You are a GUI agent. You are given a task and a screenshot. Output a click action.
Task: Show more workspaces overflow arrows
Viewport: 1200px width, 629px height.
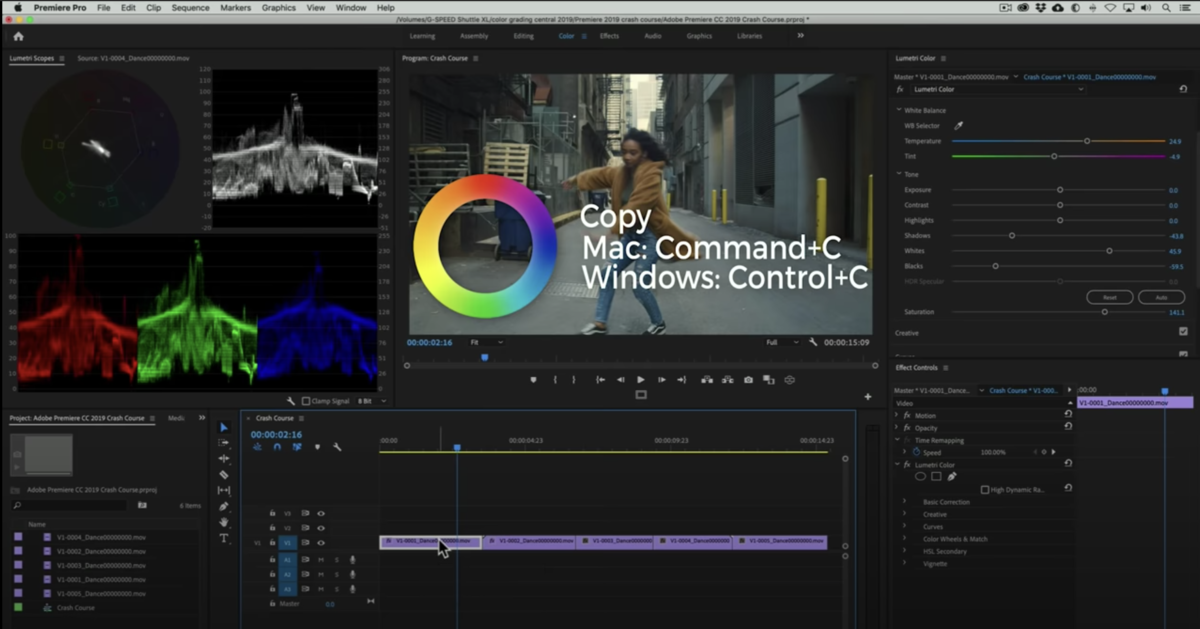[x=800, y=36]
